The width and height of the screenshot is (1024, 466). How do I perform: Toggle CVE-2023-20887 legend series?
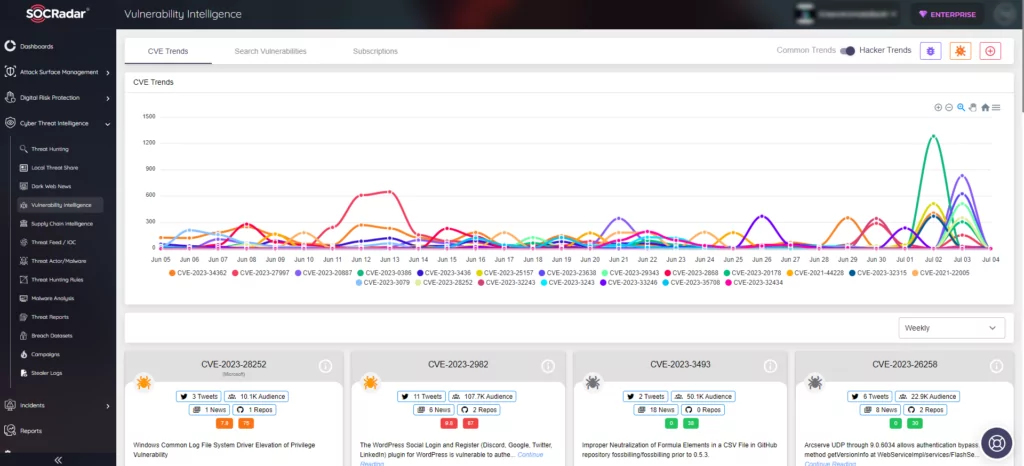point(321,273)
